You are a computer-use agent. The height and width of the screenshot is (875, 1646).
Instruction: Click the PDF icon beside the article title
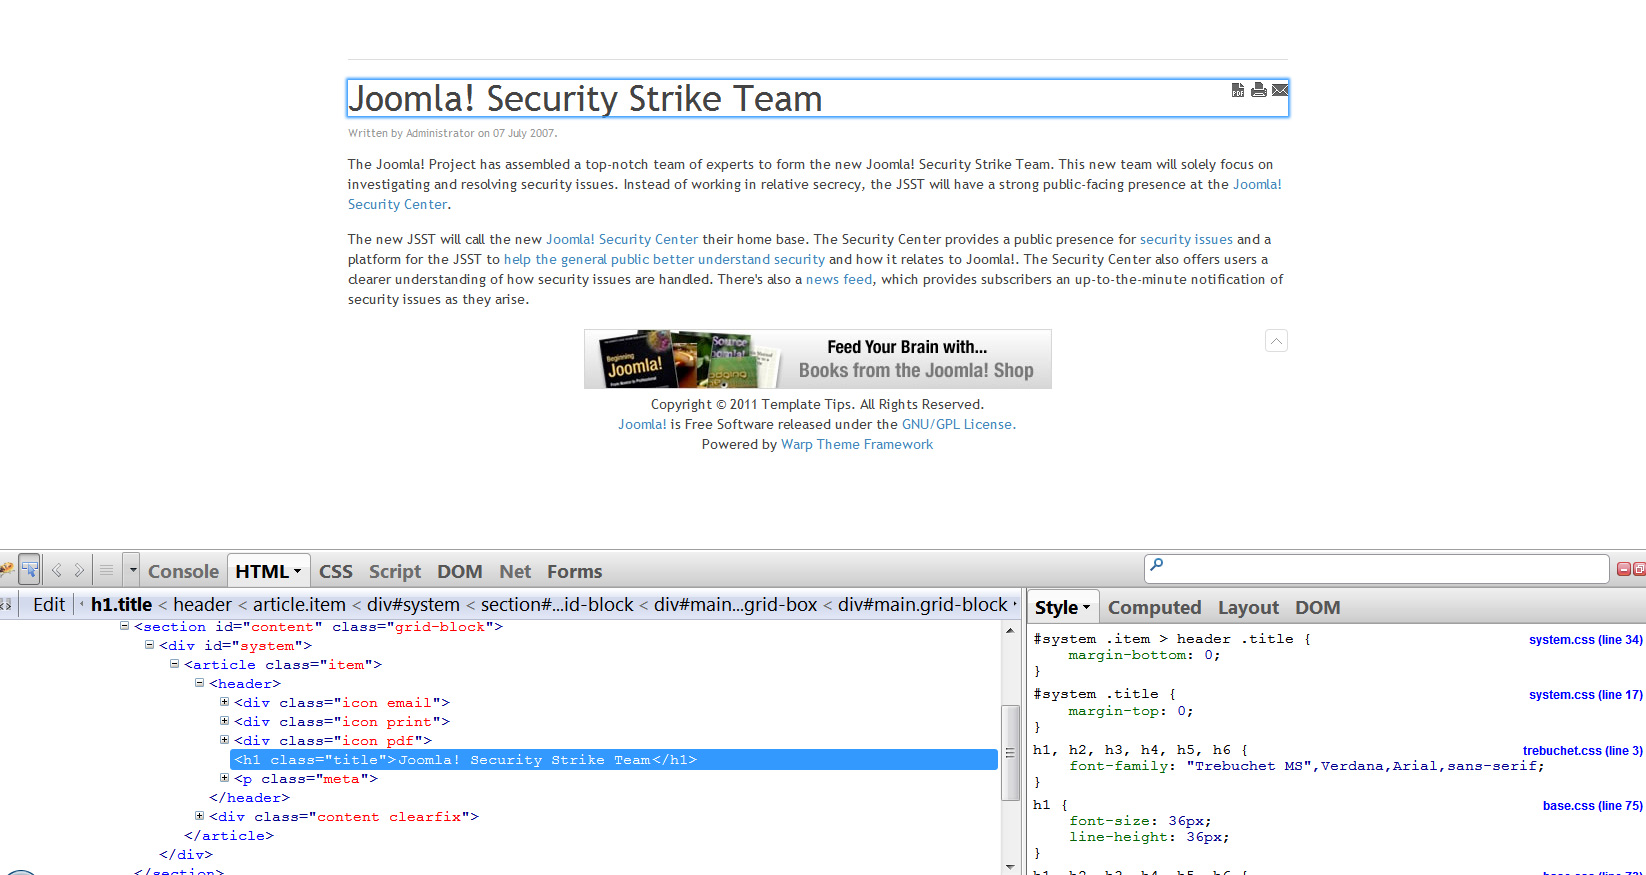pyautogui.click(x=1238, y=90)
